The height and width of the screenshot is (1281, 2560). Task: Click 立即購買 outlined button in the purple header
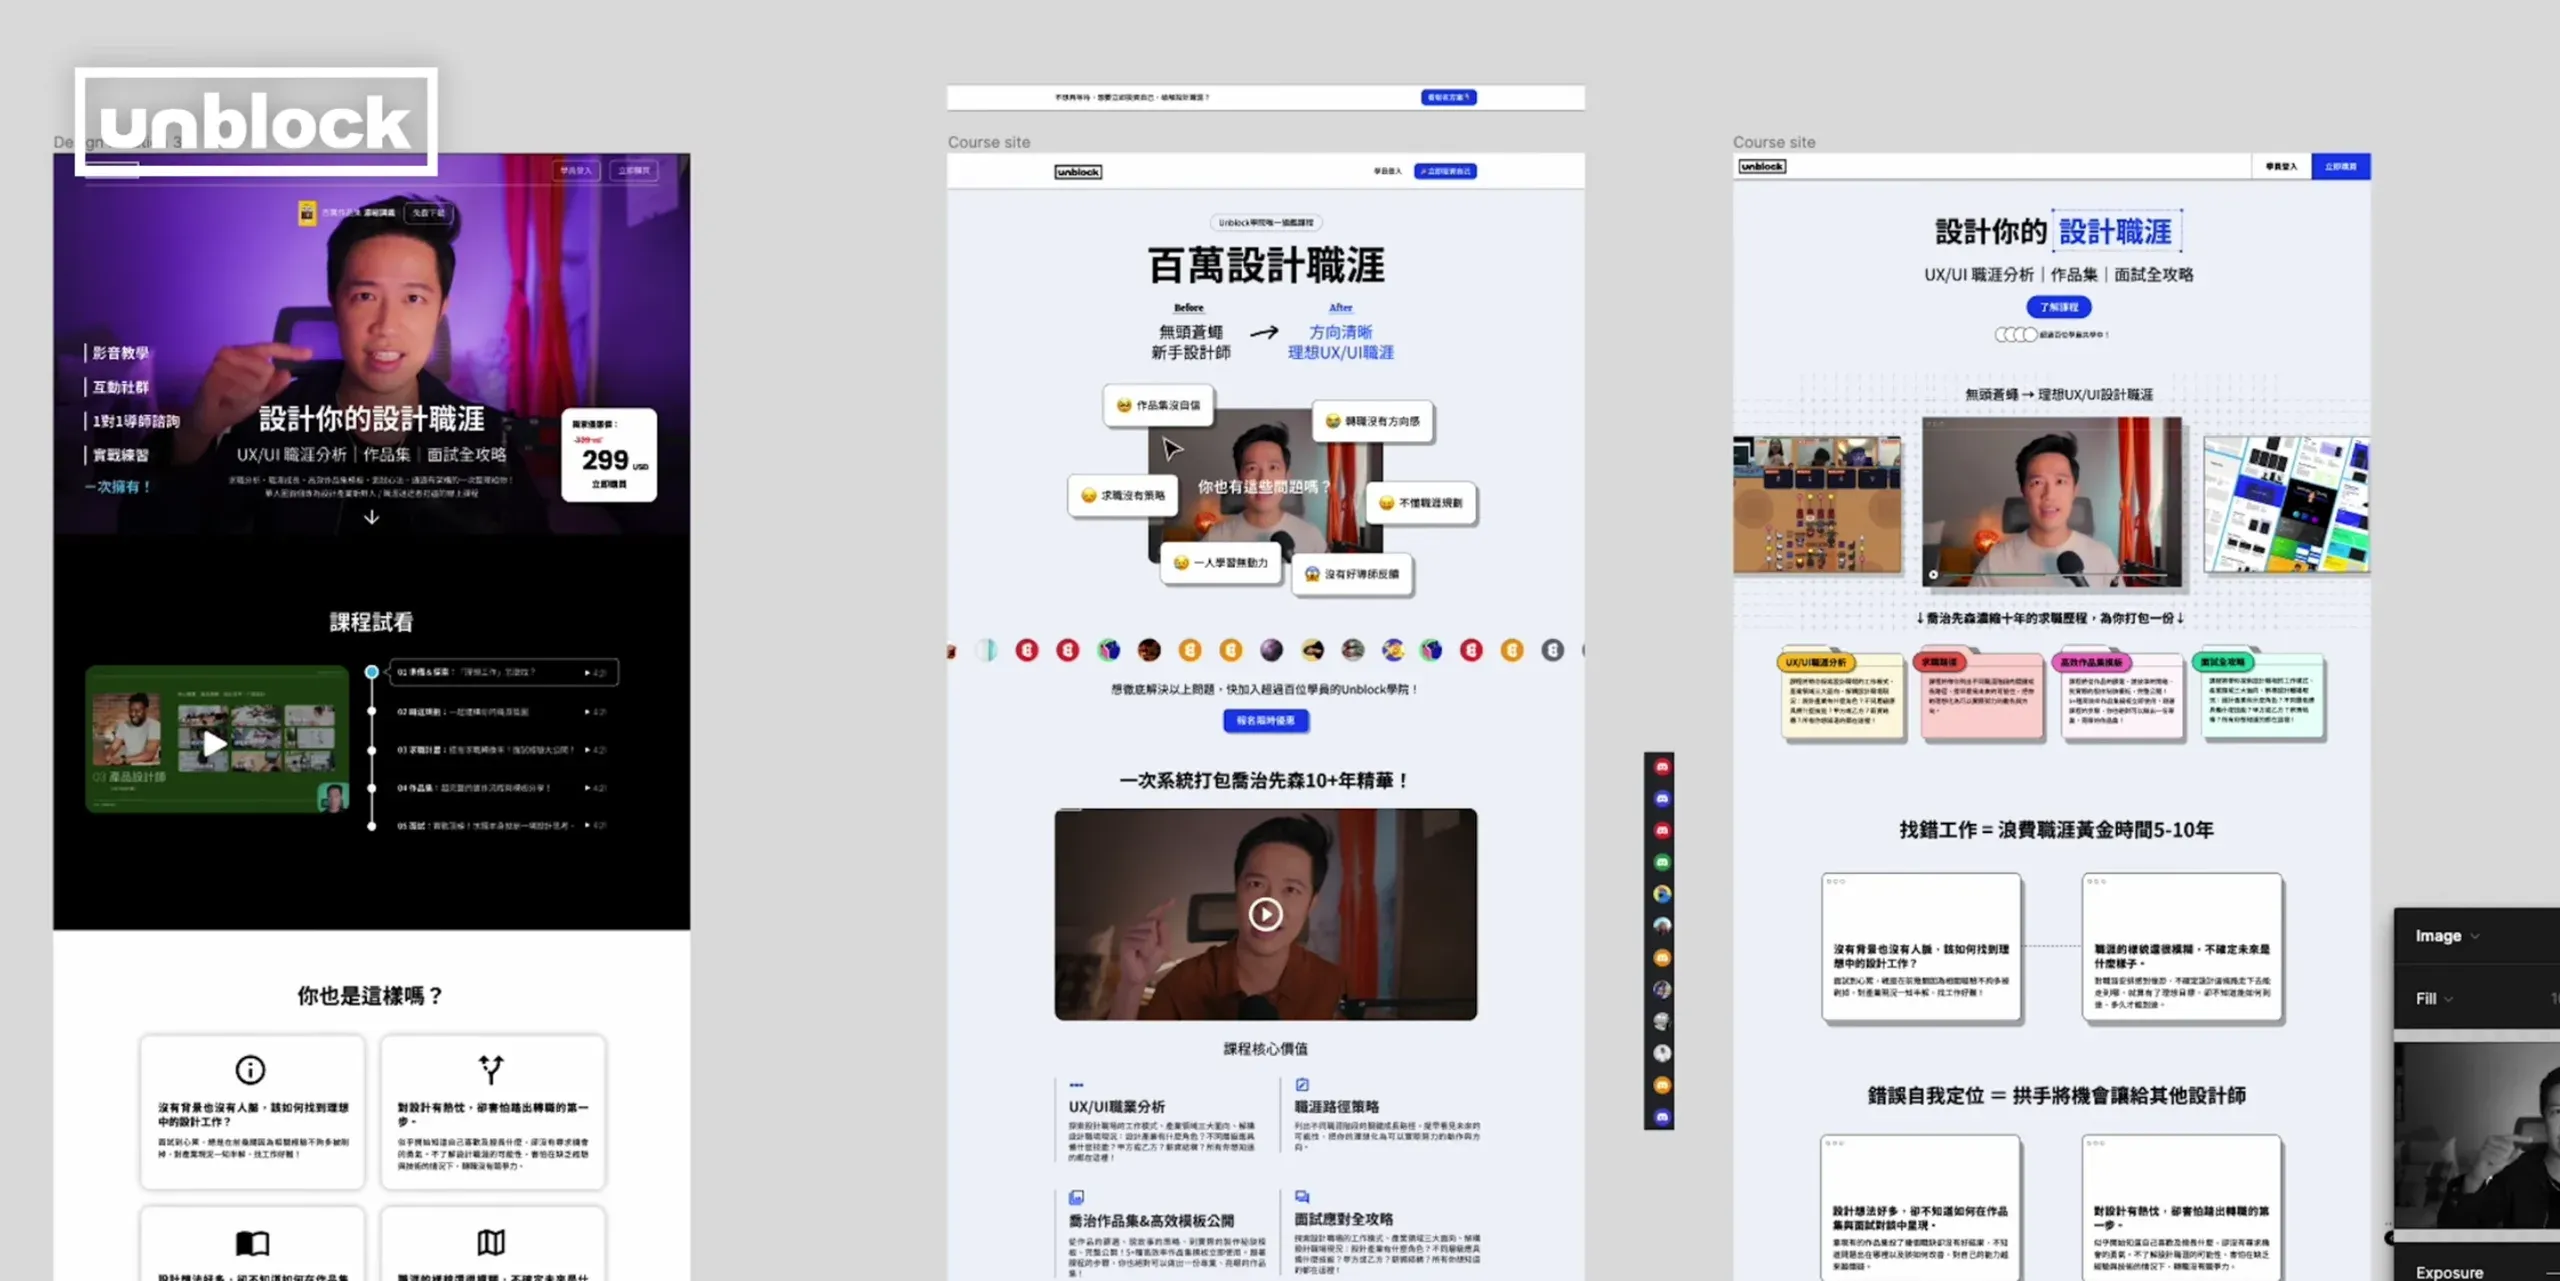pyautogui.click(x=634, y=171)
